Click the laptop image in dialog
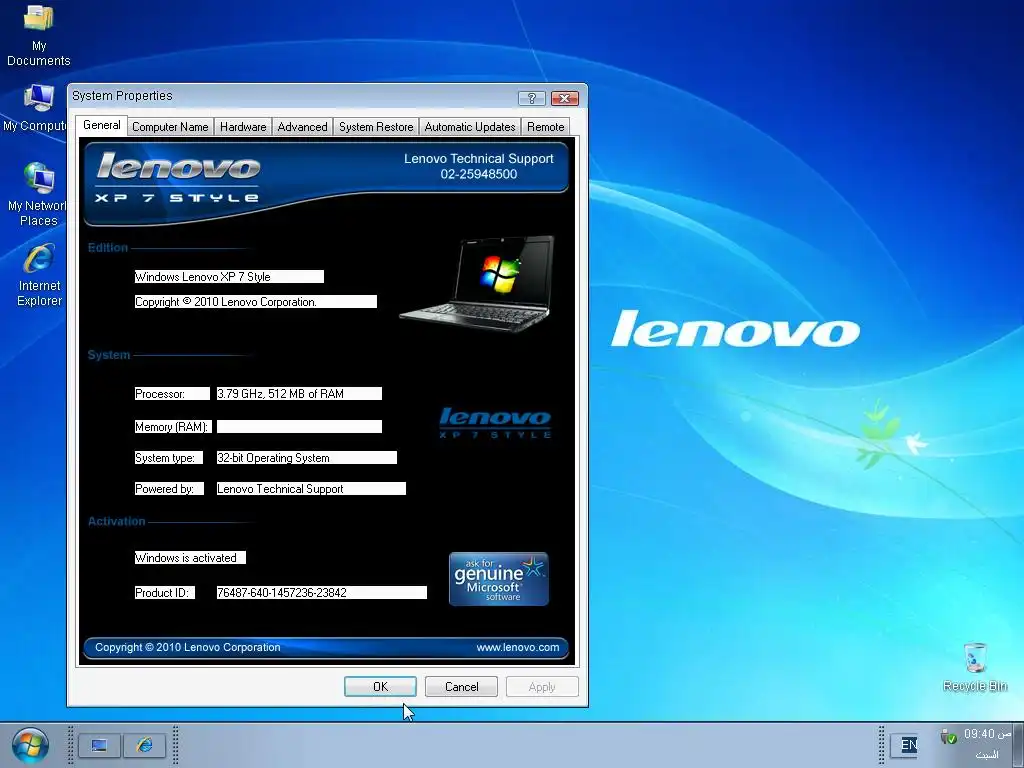The height and width of the screenshot is (768, 1024). click(x=477, y=283)
